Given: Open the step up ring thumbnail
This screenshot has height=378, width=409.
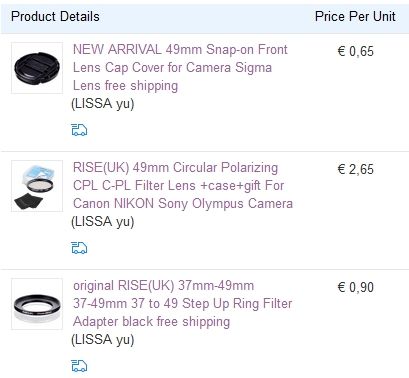Looking at the screenshot, I should pos(37,304).
